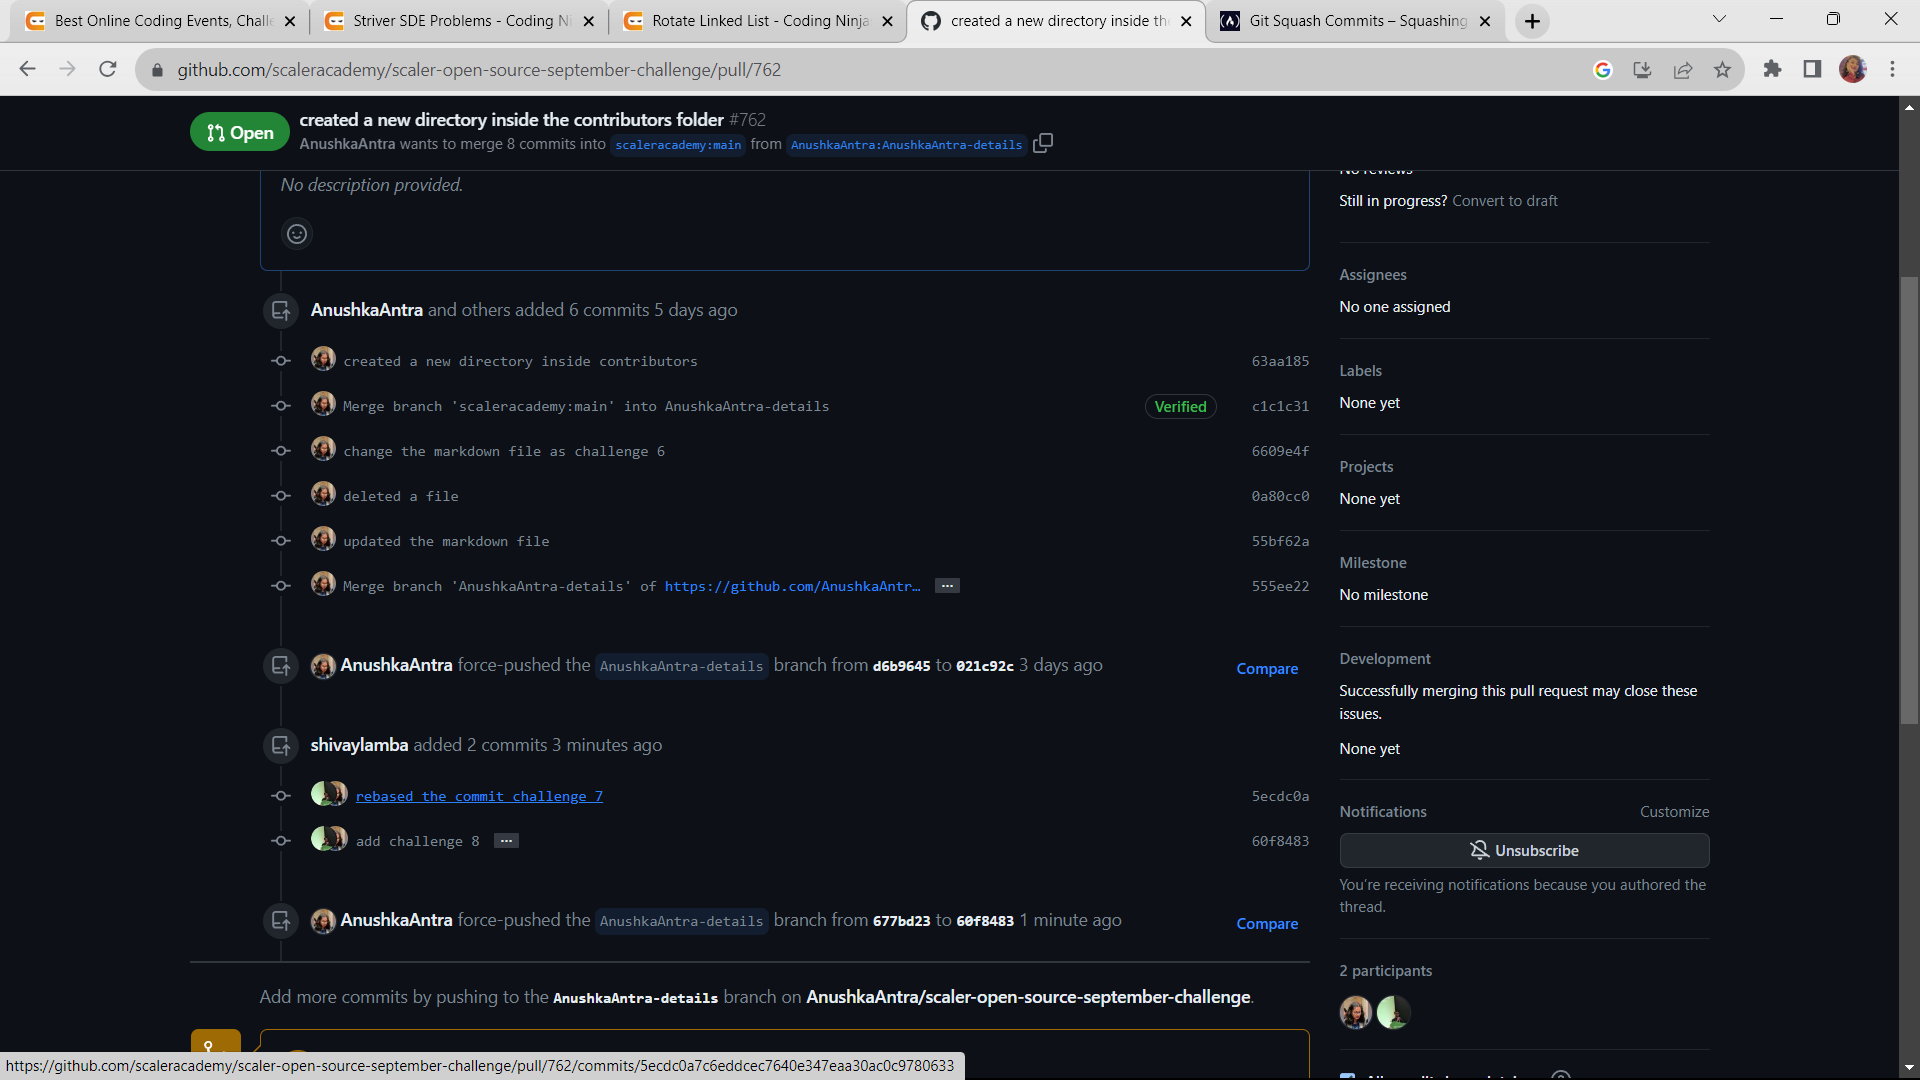Click the share icon in the address bar

(x=1683, y=69)
